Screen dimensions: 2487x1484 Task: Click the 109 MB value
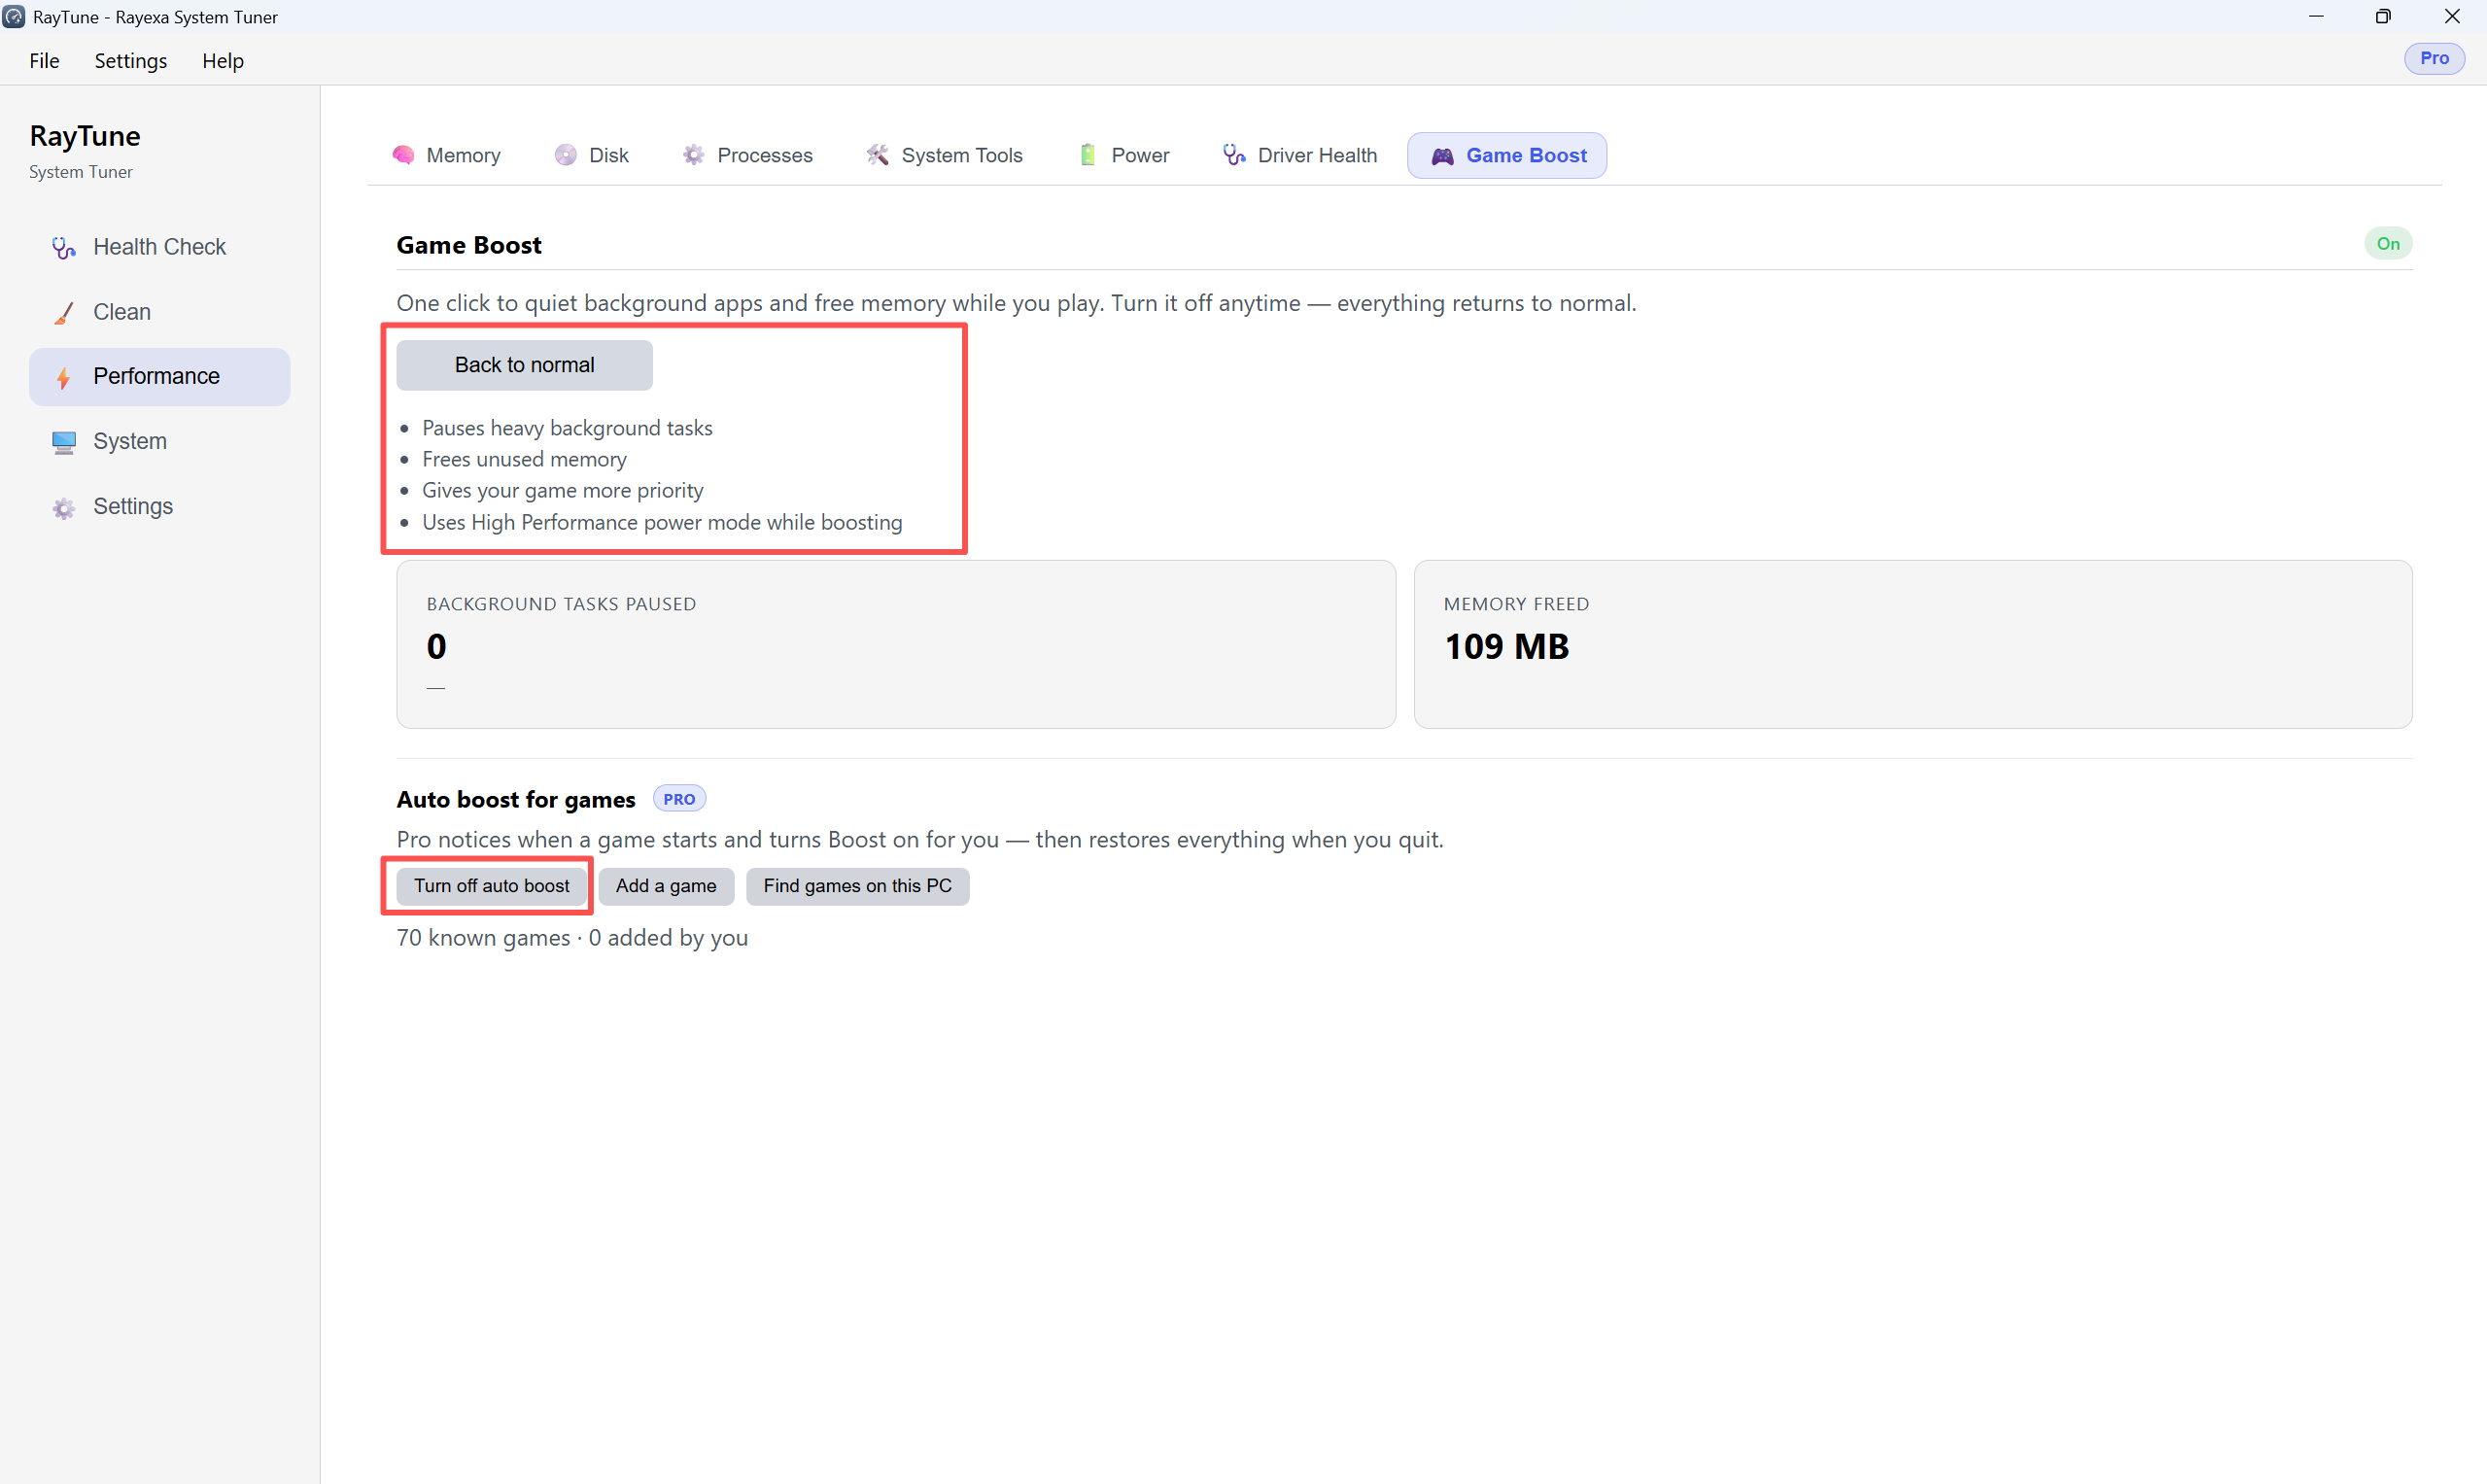coord(1506,647)
